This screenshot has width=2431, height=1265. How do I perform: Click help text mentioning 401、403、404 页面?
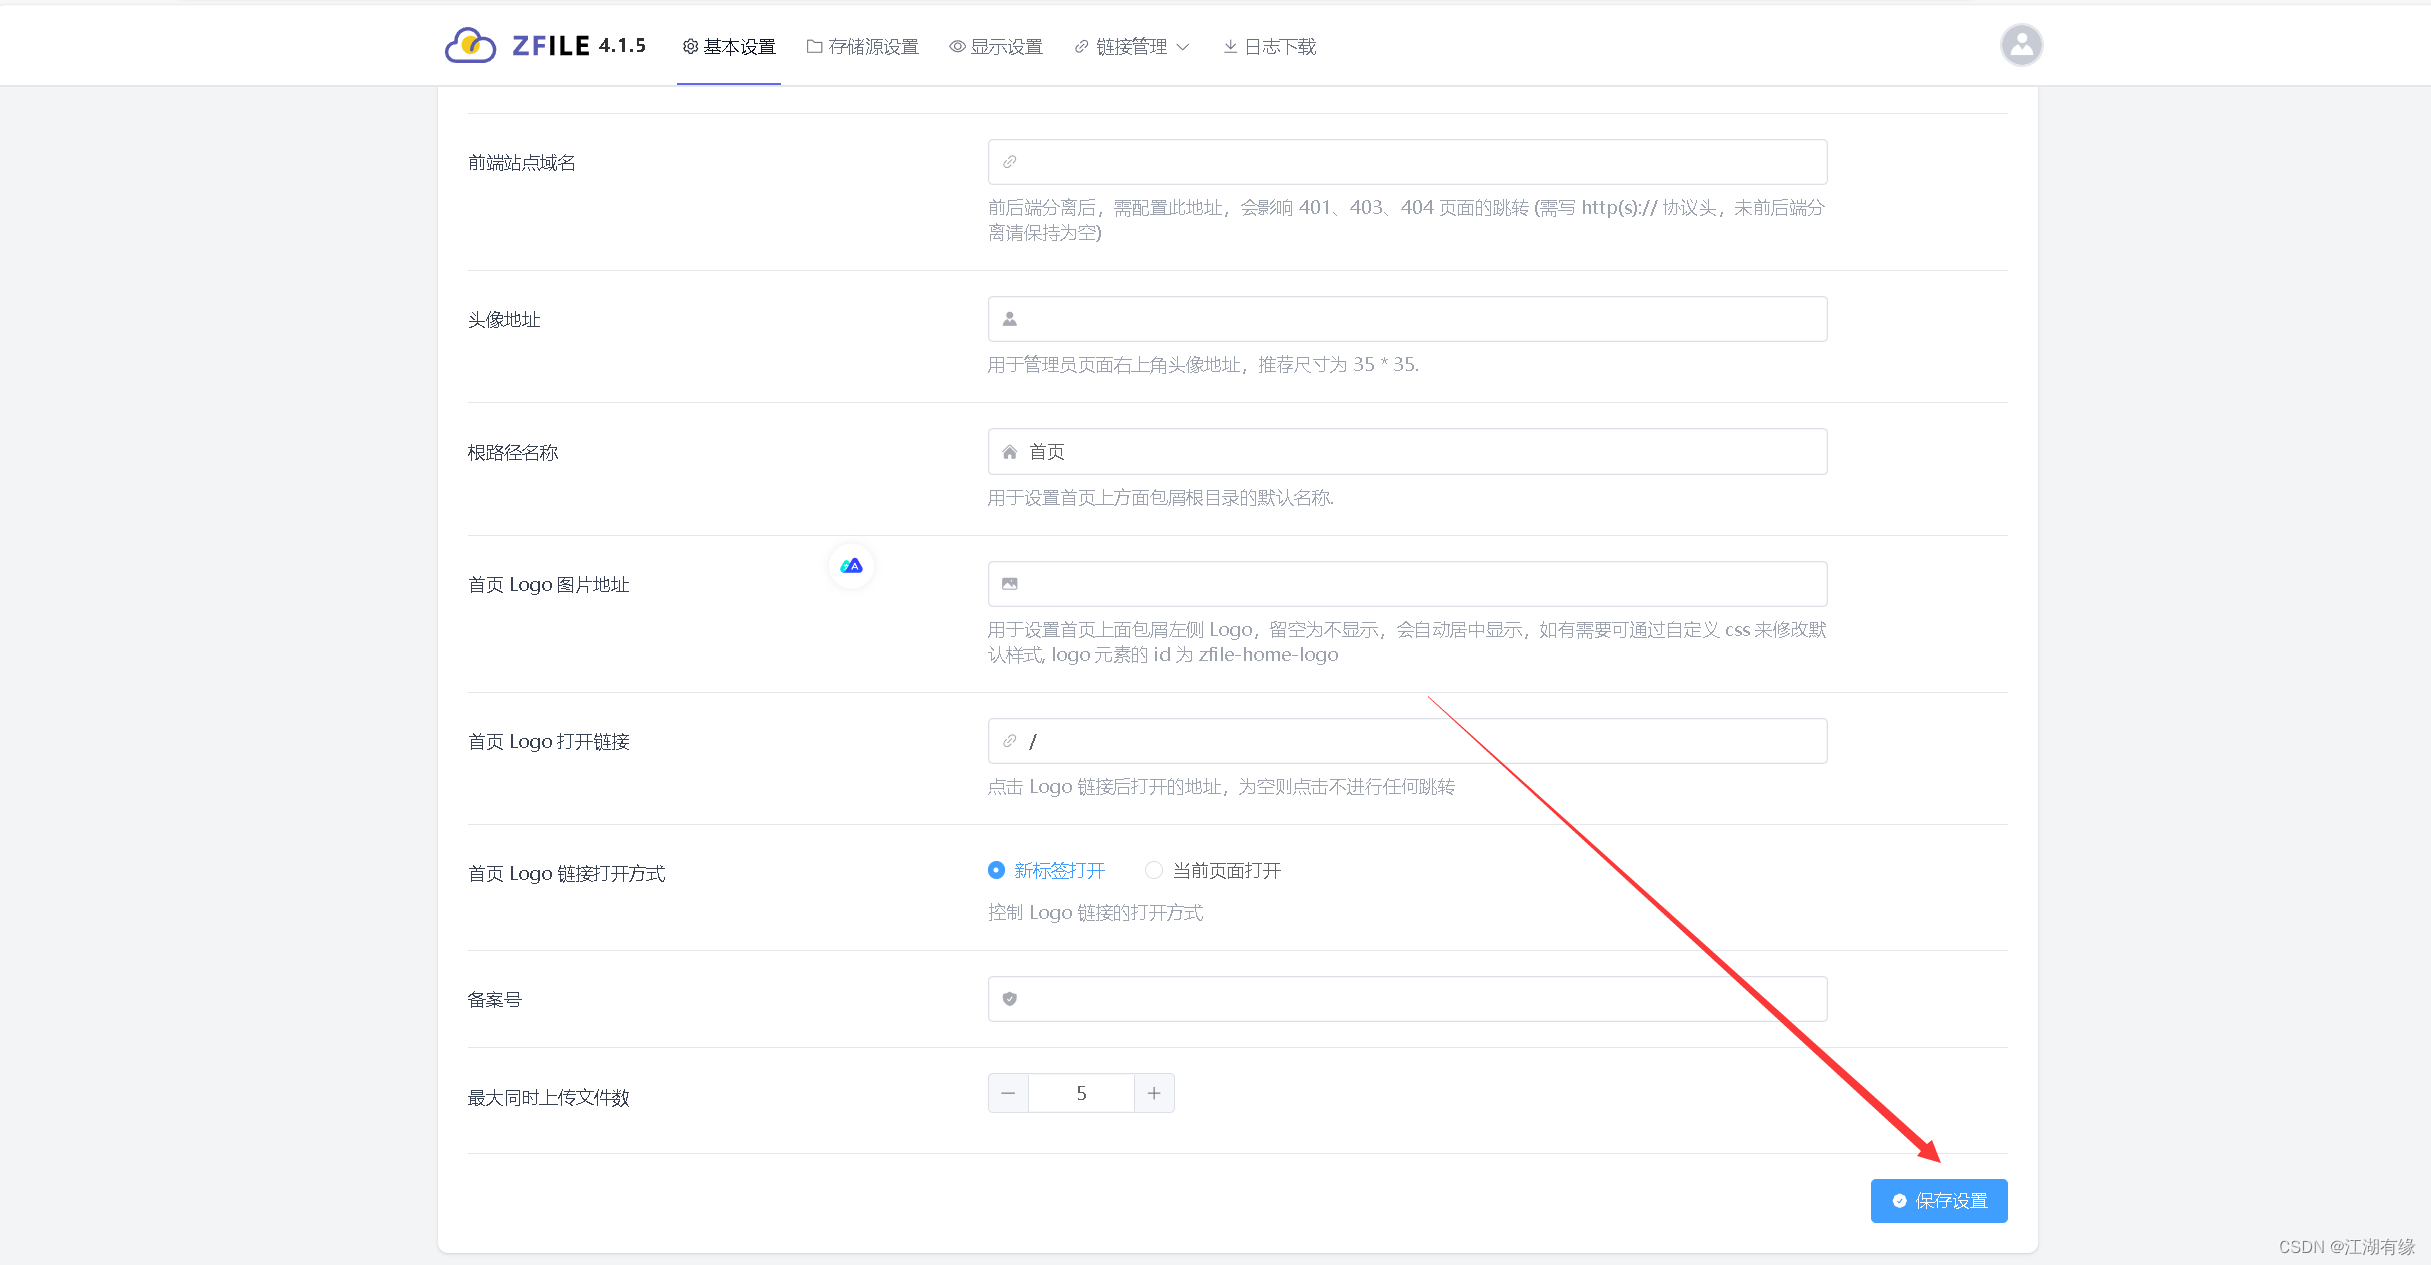(1407, 220)
